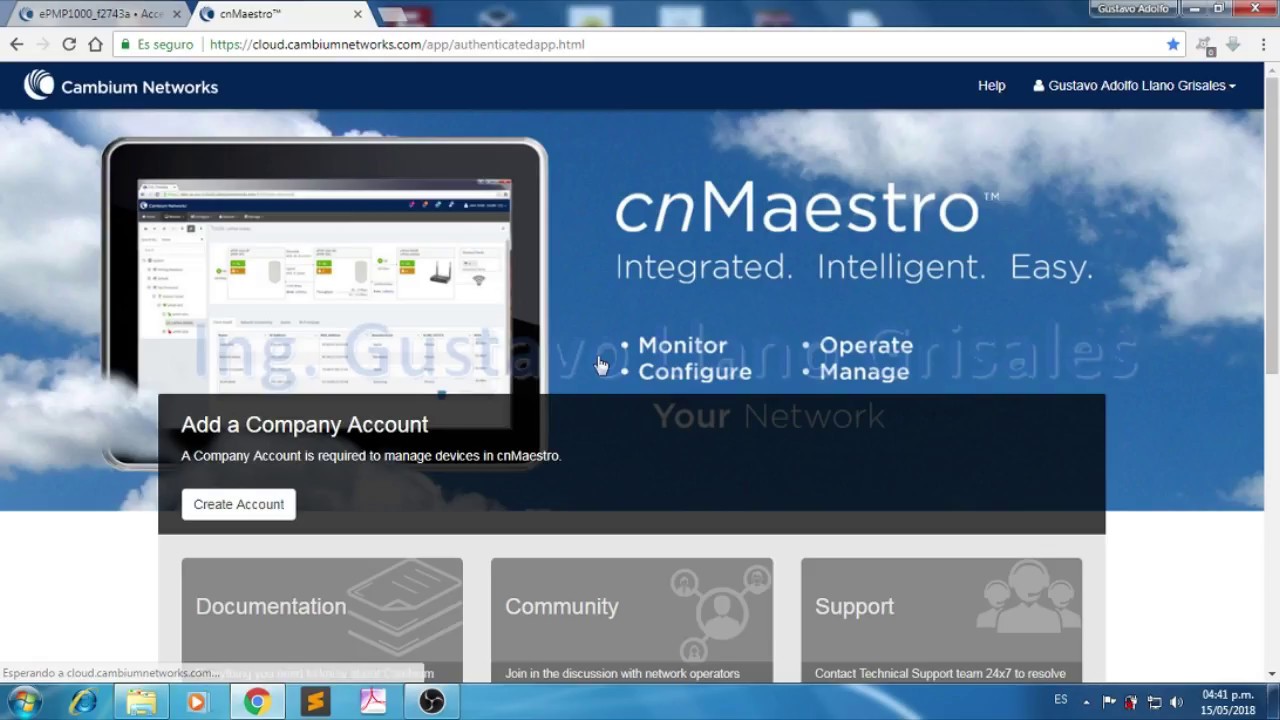Screen dimensions: 1280x720
Task: Click the network icon in the tray
Action: [x=1154, y=702]
